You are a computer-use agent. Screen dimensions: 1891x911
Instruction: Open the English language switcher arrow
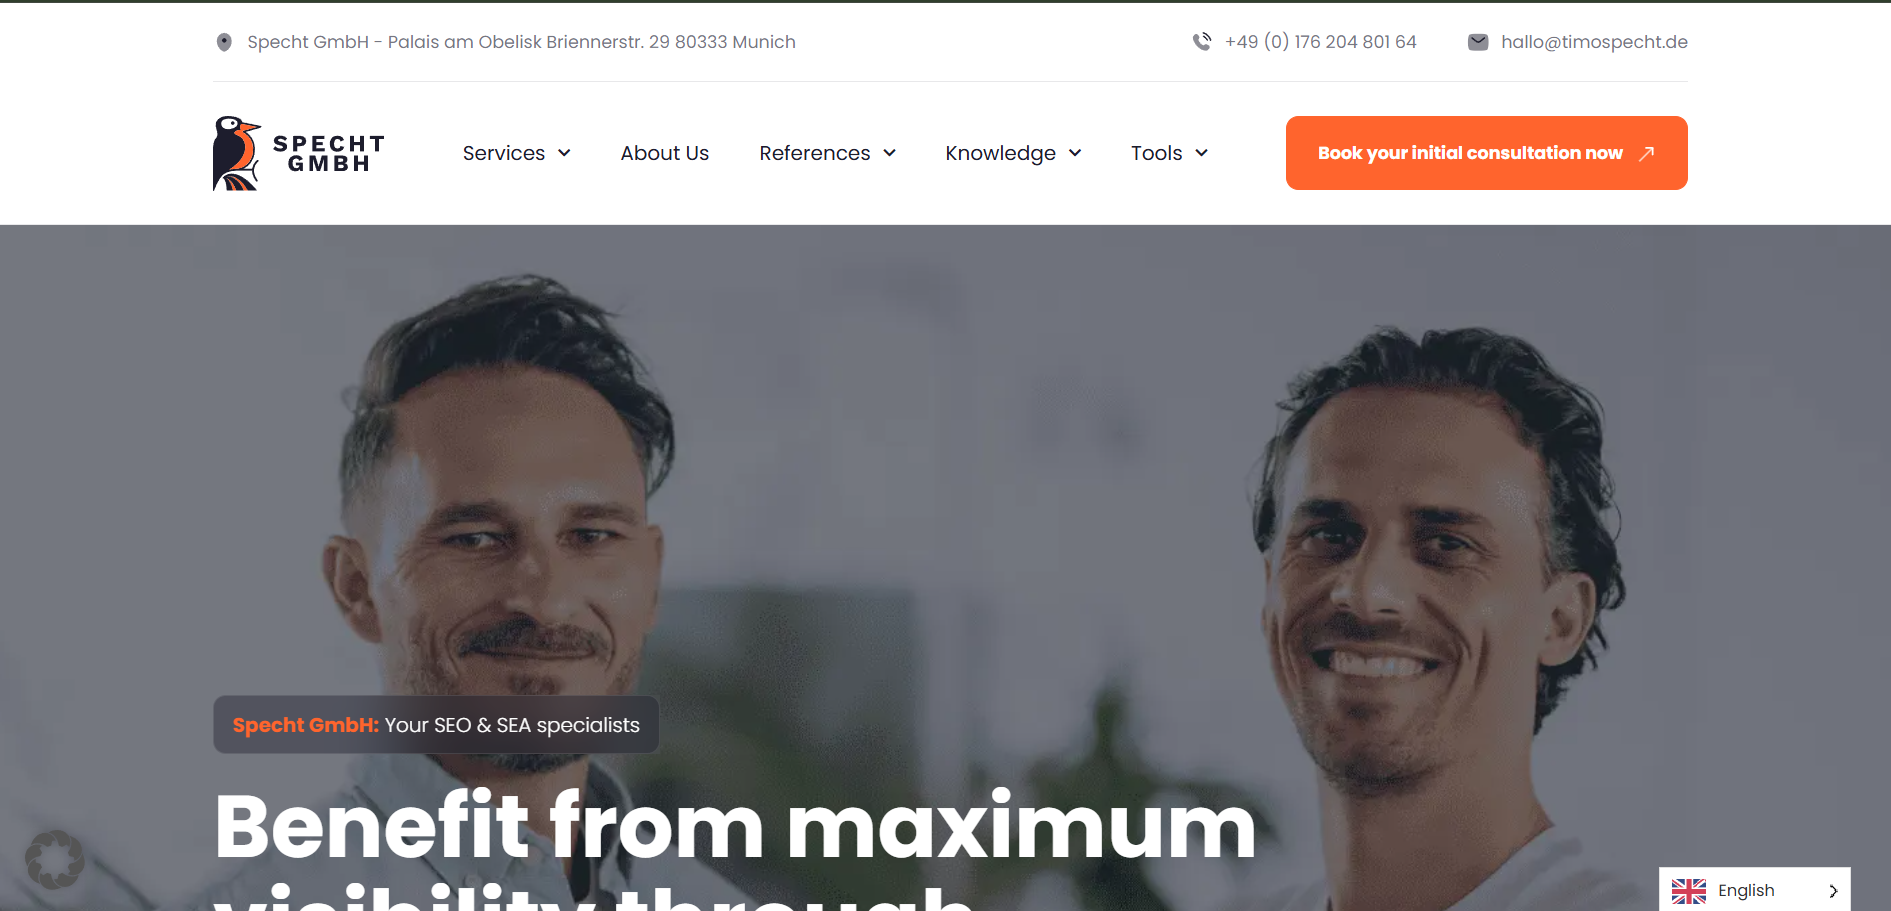[1833, 891]
